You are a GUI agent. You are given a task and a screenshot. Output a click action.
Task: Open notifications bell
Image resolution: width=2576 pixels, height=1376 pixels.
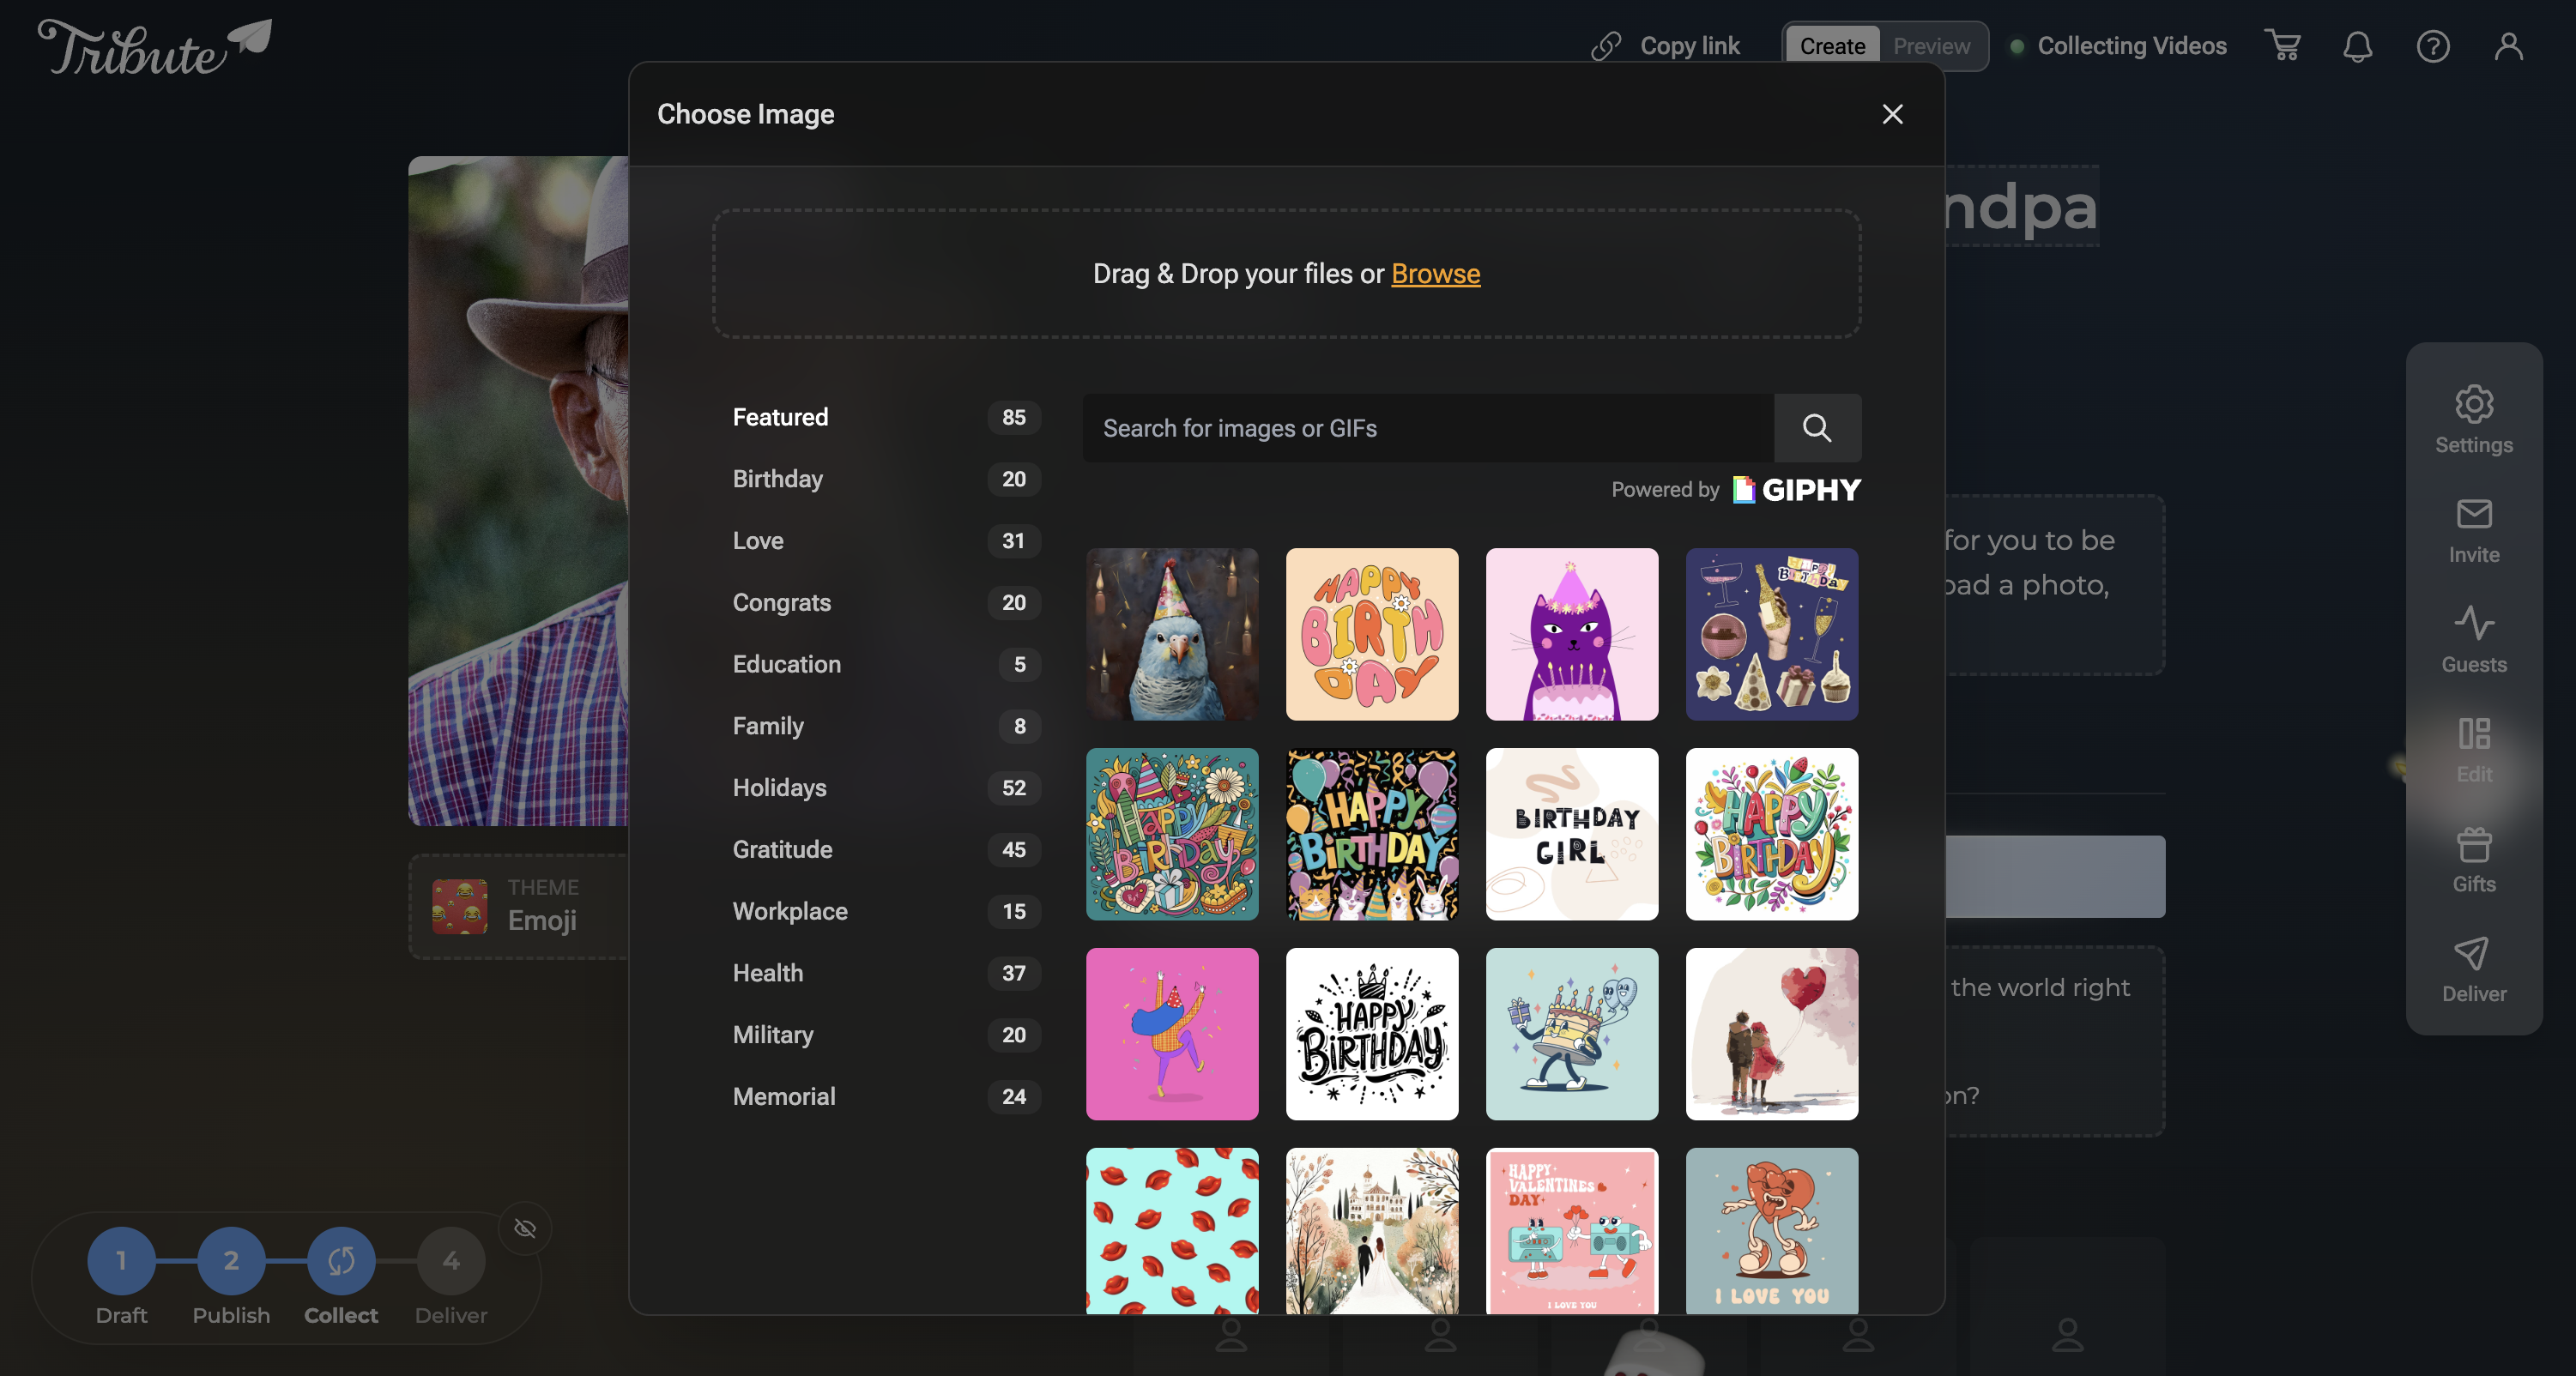pos(2357,46)
